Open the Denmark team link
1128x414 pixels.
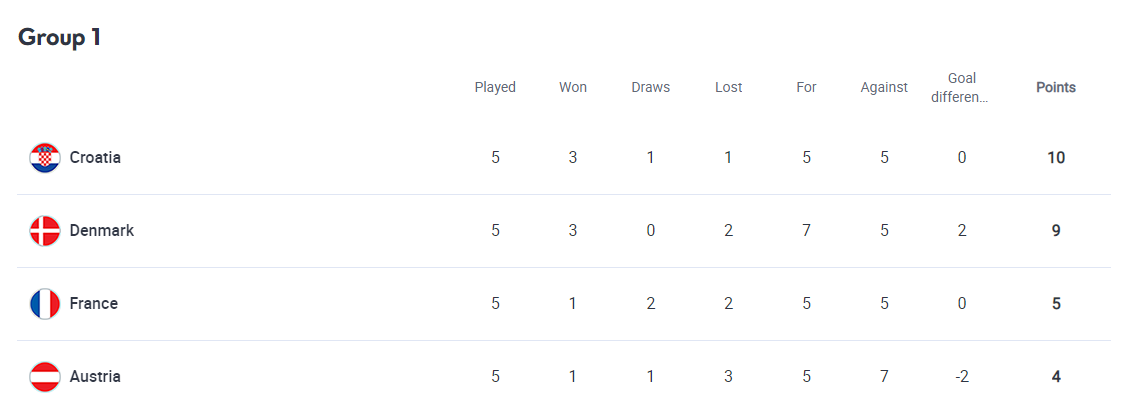(x=101, y=231)
